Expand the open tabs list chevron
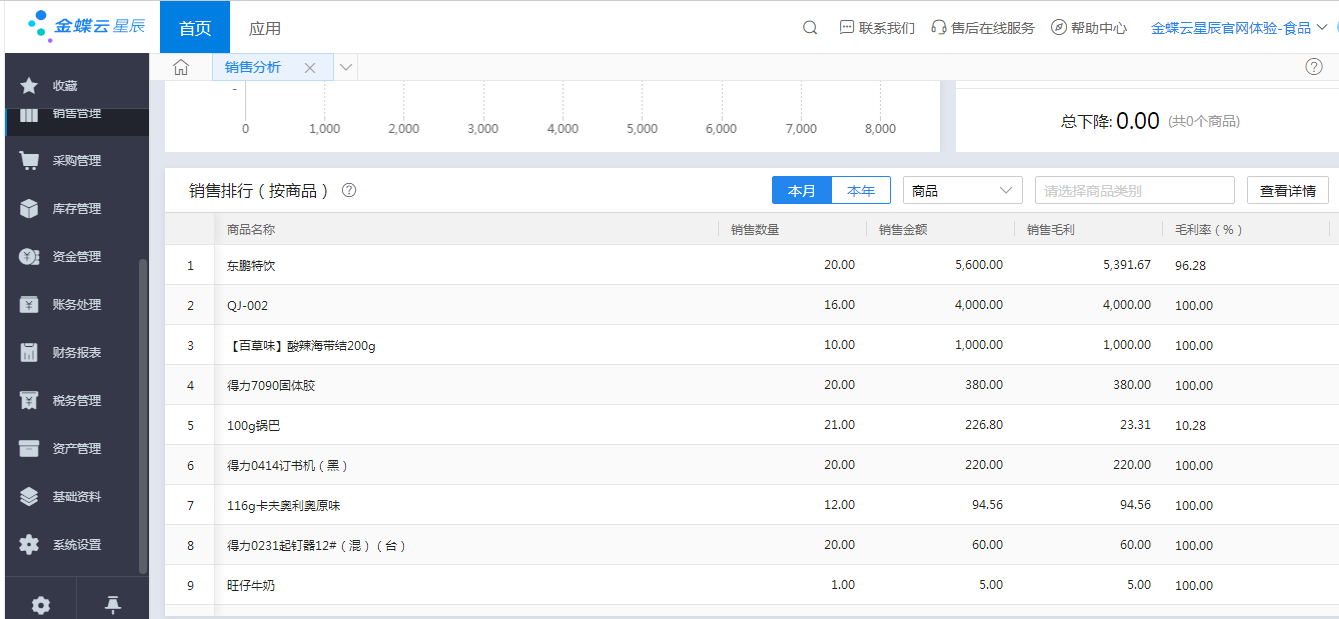The image size is (1339, 619). 346,67
